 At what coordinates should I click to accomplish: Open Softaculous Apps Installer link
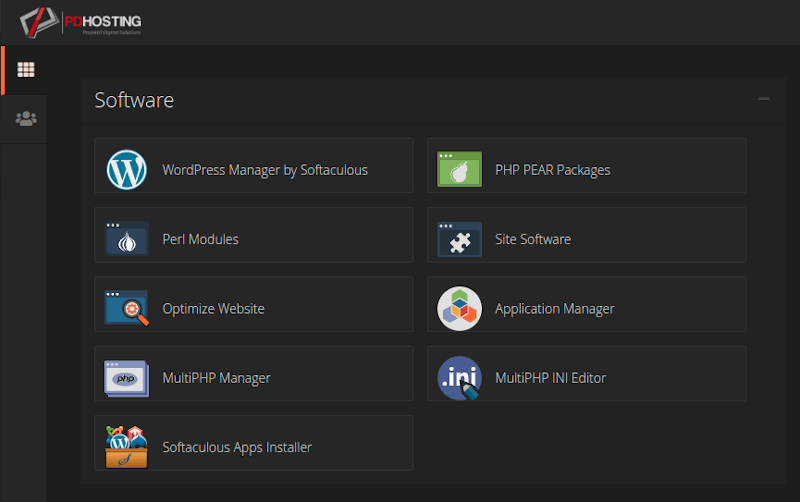coord(237,447)
